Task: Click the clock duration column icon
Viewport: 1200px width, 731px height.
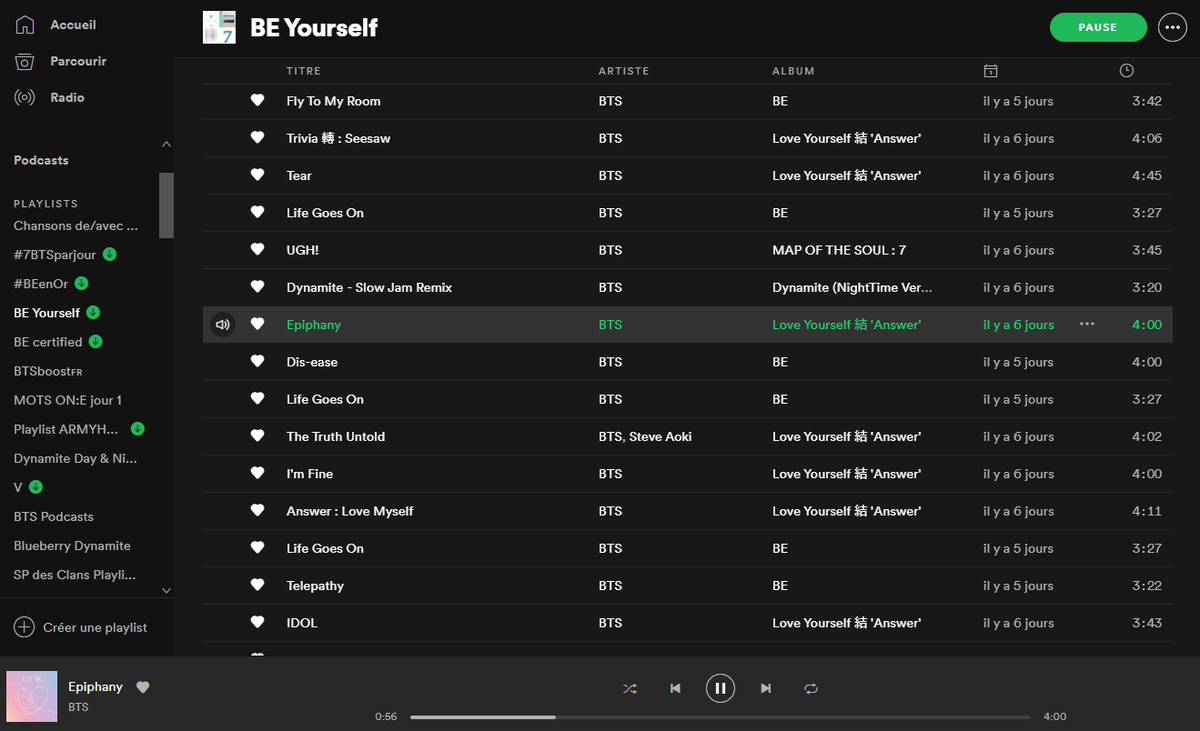Action: tap(1127, 71)
